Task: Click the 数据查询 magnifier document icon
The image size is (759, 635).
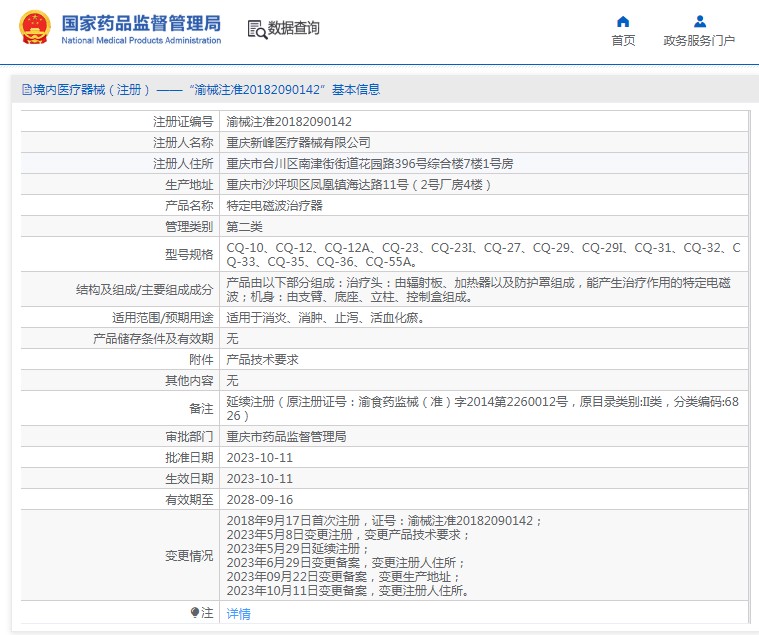Action: (256, 29)
